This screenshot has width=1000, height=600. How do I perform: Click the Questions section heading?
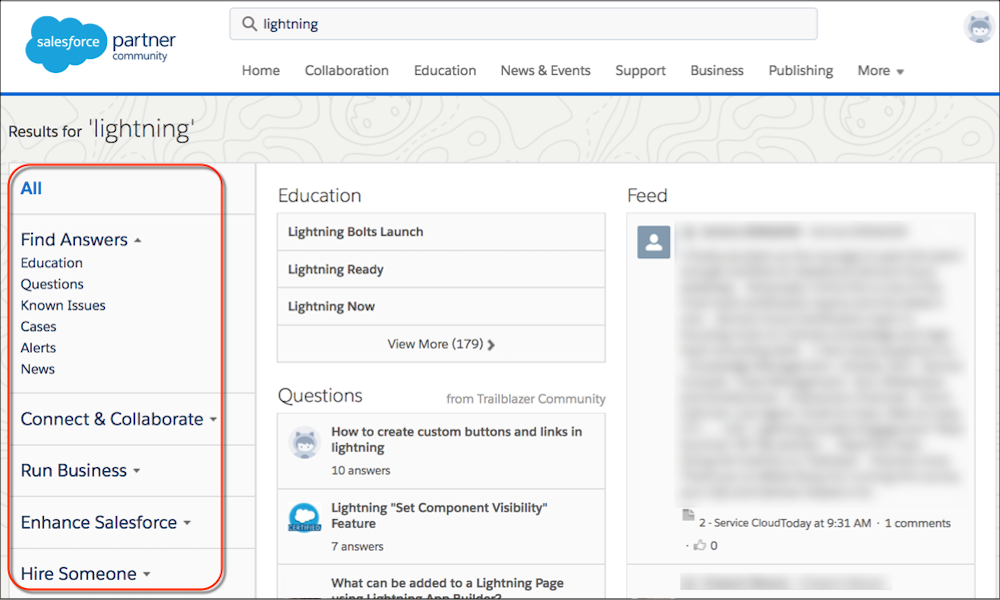point(320,396)
